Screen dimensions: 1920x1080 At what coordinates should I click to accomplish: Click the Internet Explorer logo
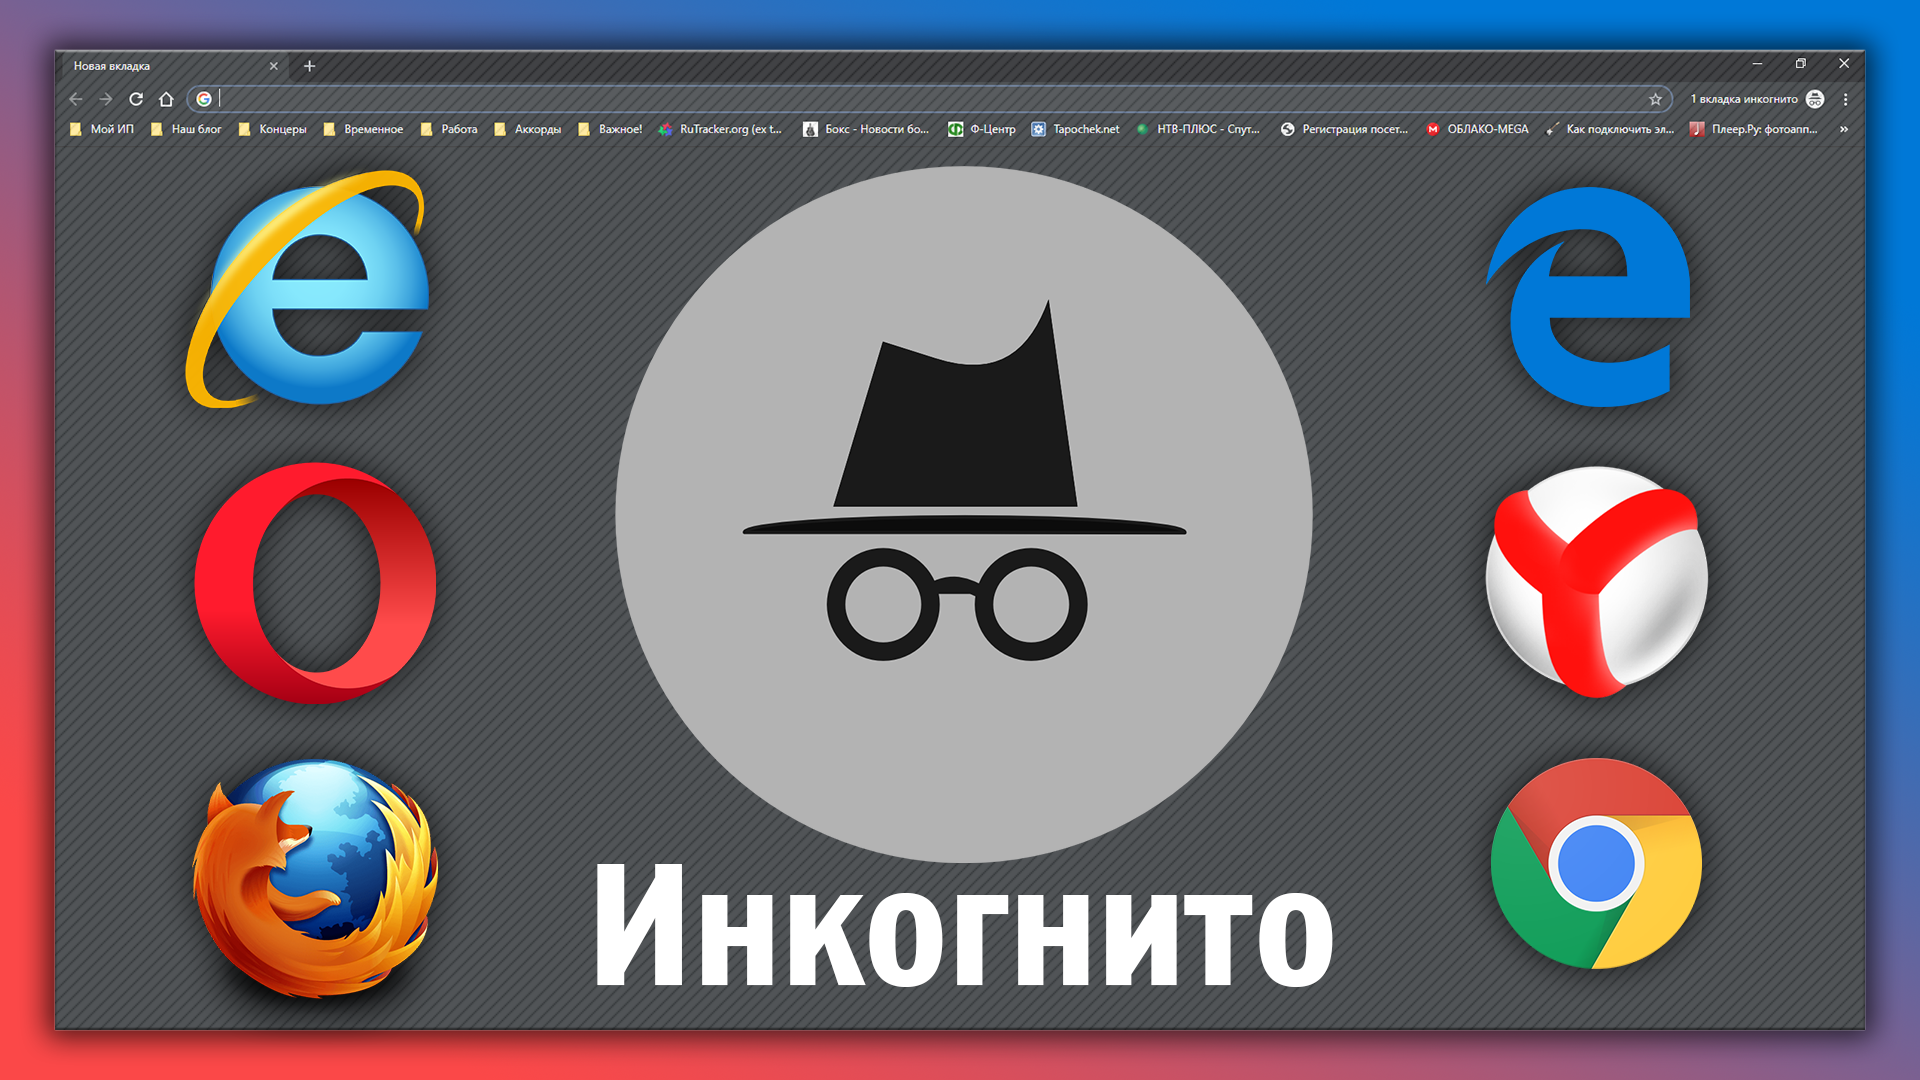[x=308, y=290]
